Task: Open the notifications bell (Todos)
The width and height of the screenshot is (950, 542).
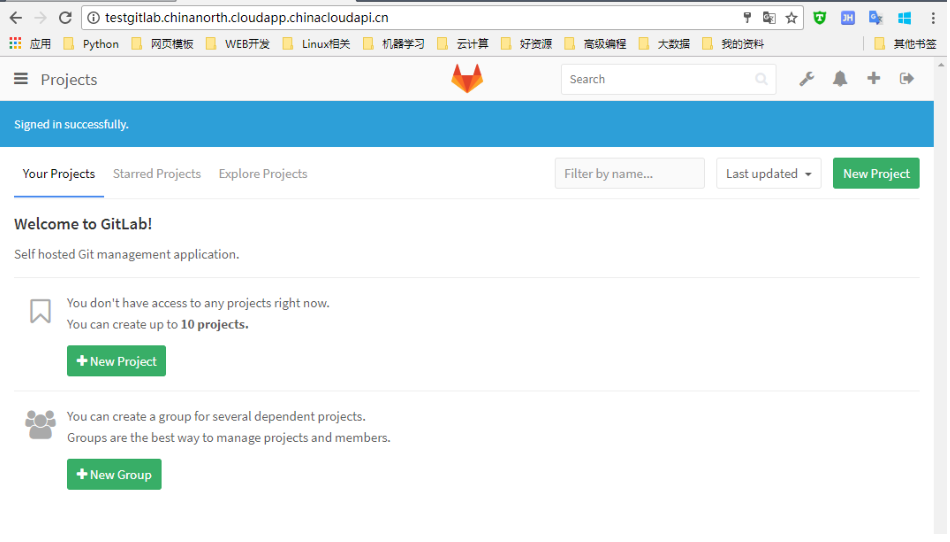Action: coord(840,79)
